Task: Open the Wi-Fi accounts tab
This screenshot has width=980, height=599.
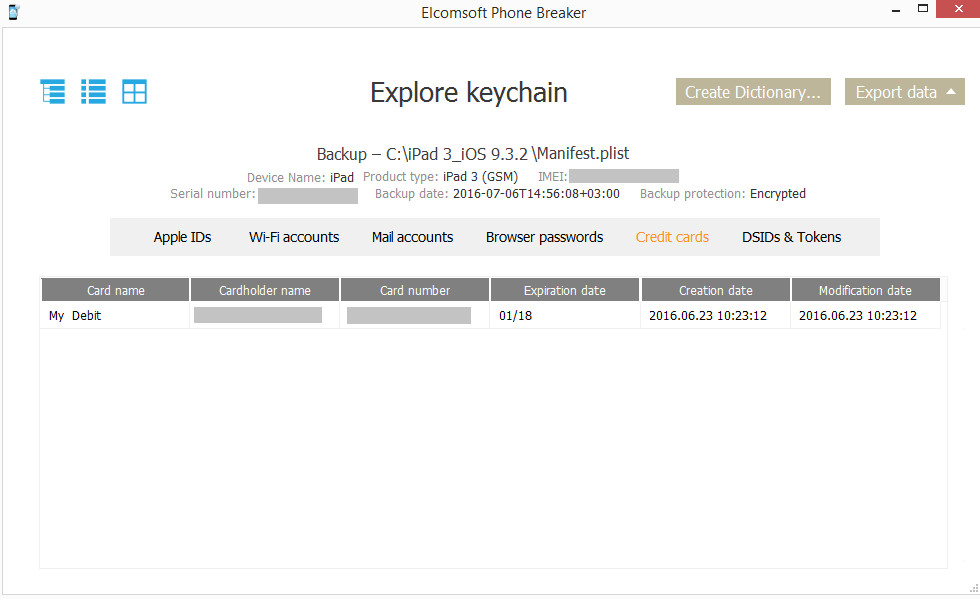Action: (294, 238)
